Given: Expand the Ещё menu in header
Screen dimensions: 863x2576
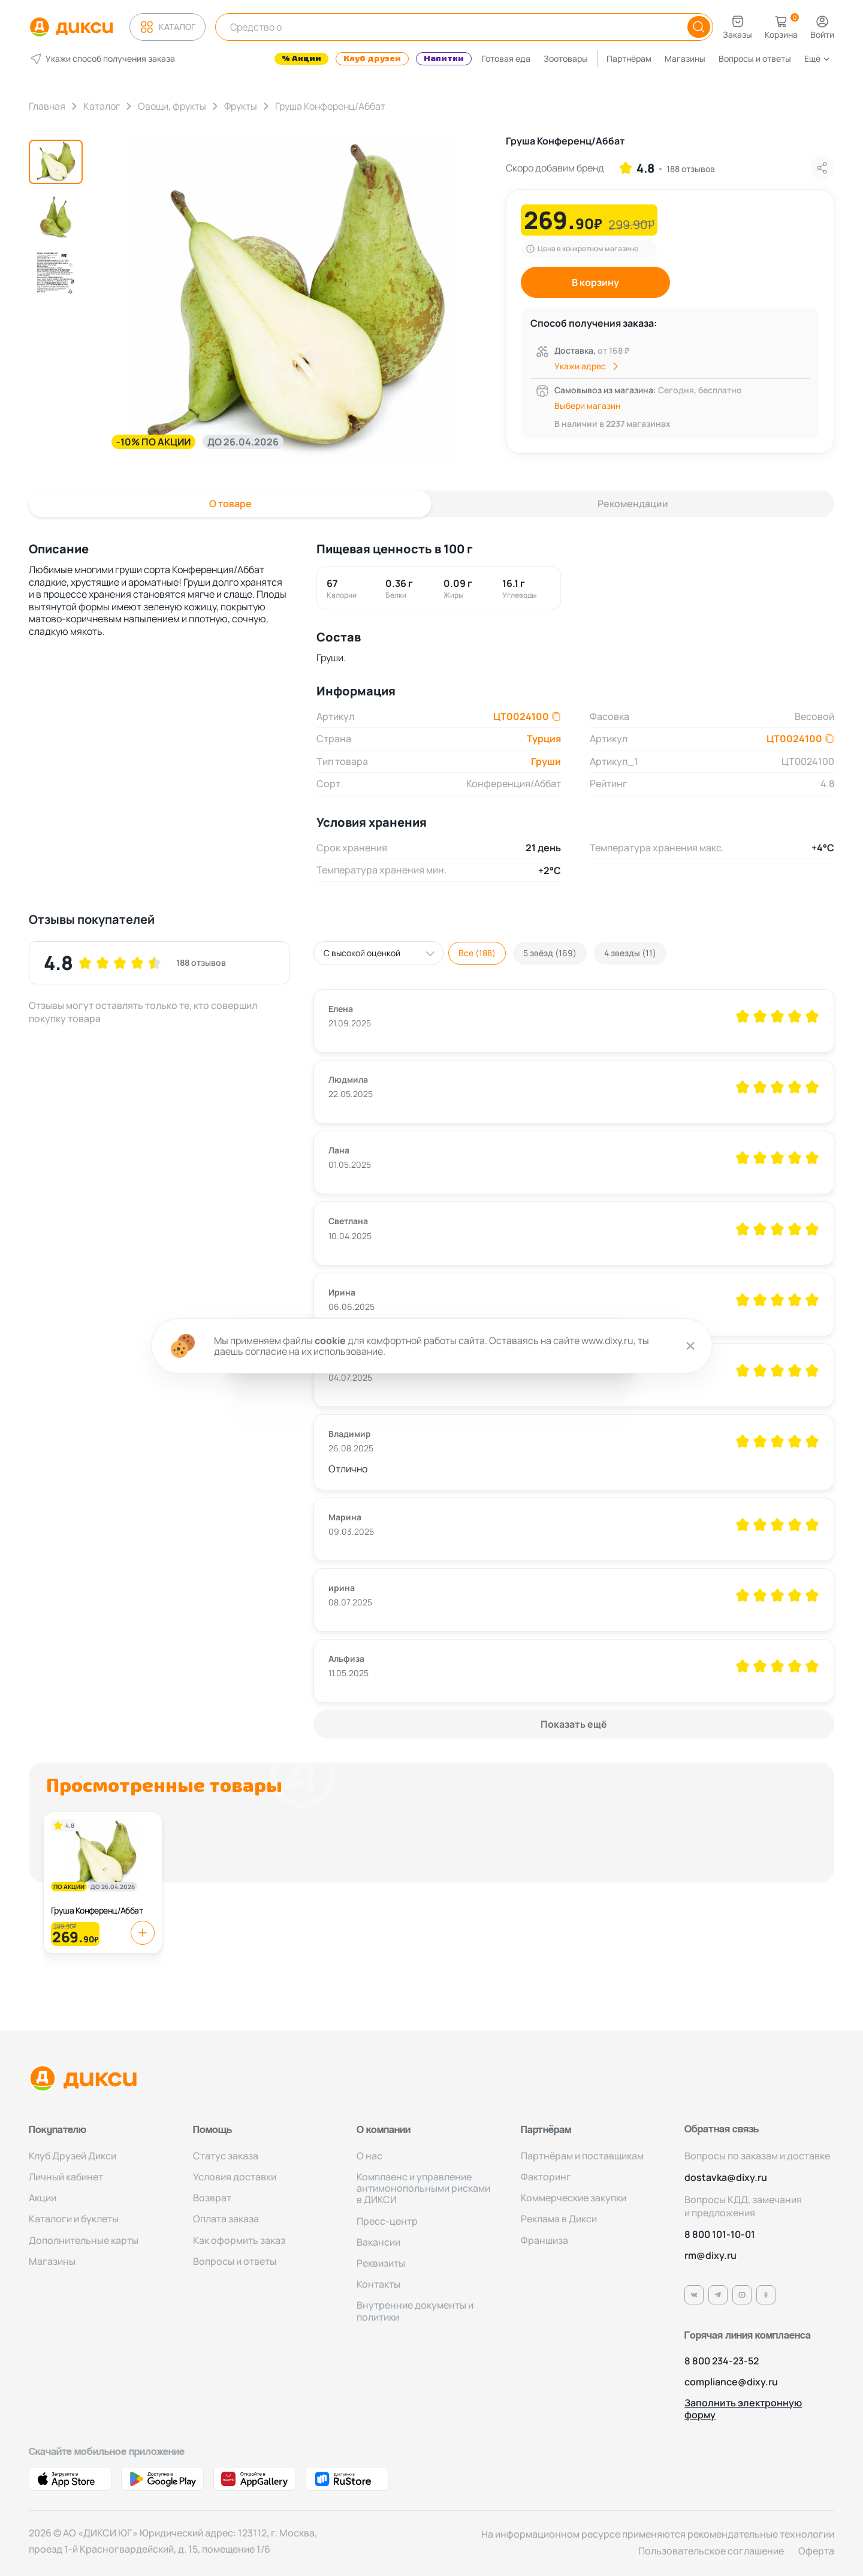Looking at the screenshot, I should [x=816, y=59].
